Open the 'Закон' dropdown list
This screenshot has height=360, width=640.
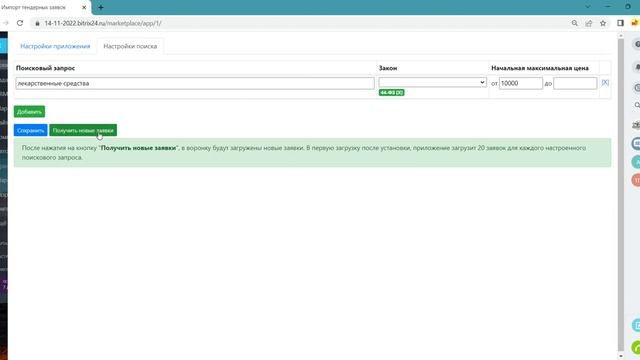[432, 82]
